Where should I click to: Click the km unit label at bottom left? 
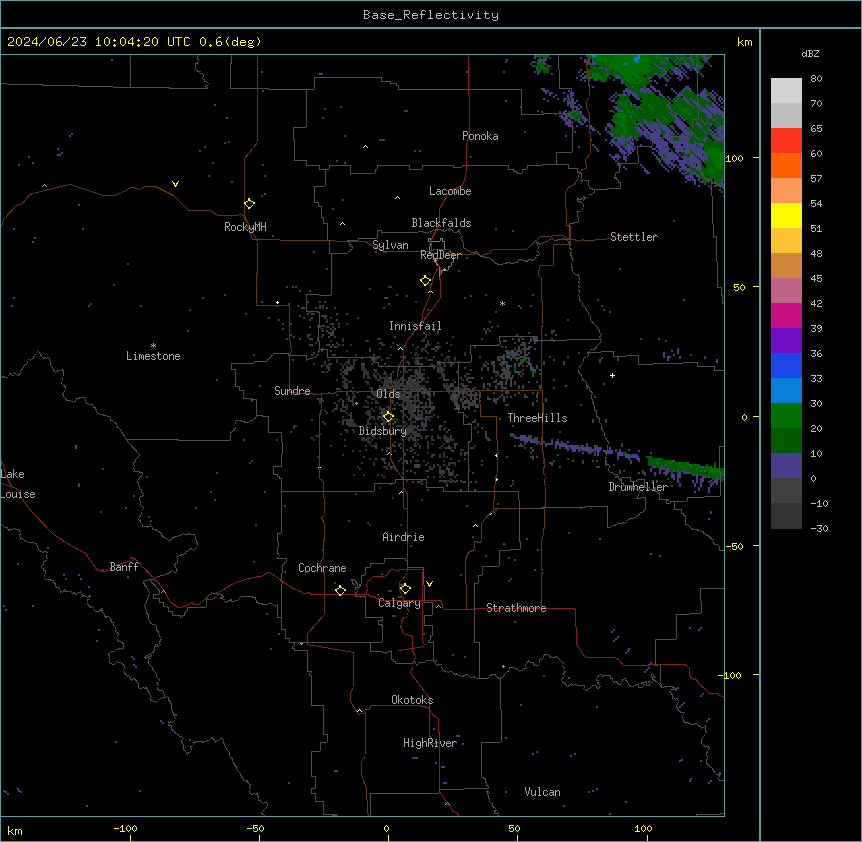(15, 831)
